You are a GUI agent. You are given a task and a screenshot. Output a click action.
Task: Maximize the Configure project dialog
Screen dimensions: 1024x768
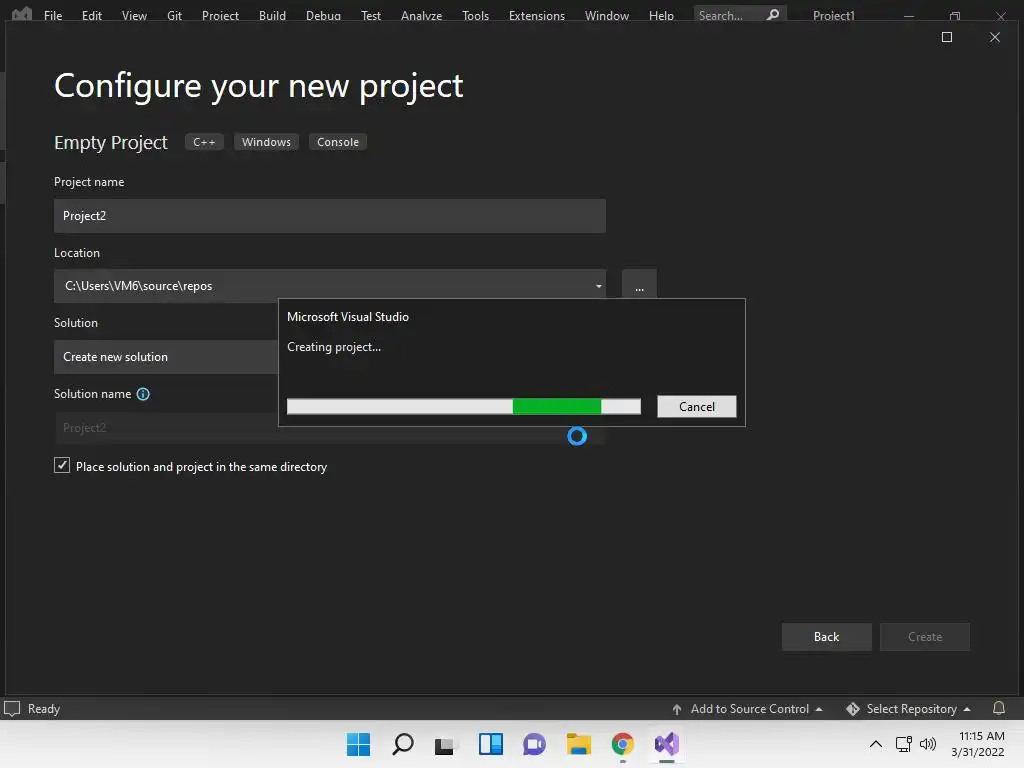coord(946,37)
